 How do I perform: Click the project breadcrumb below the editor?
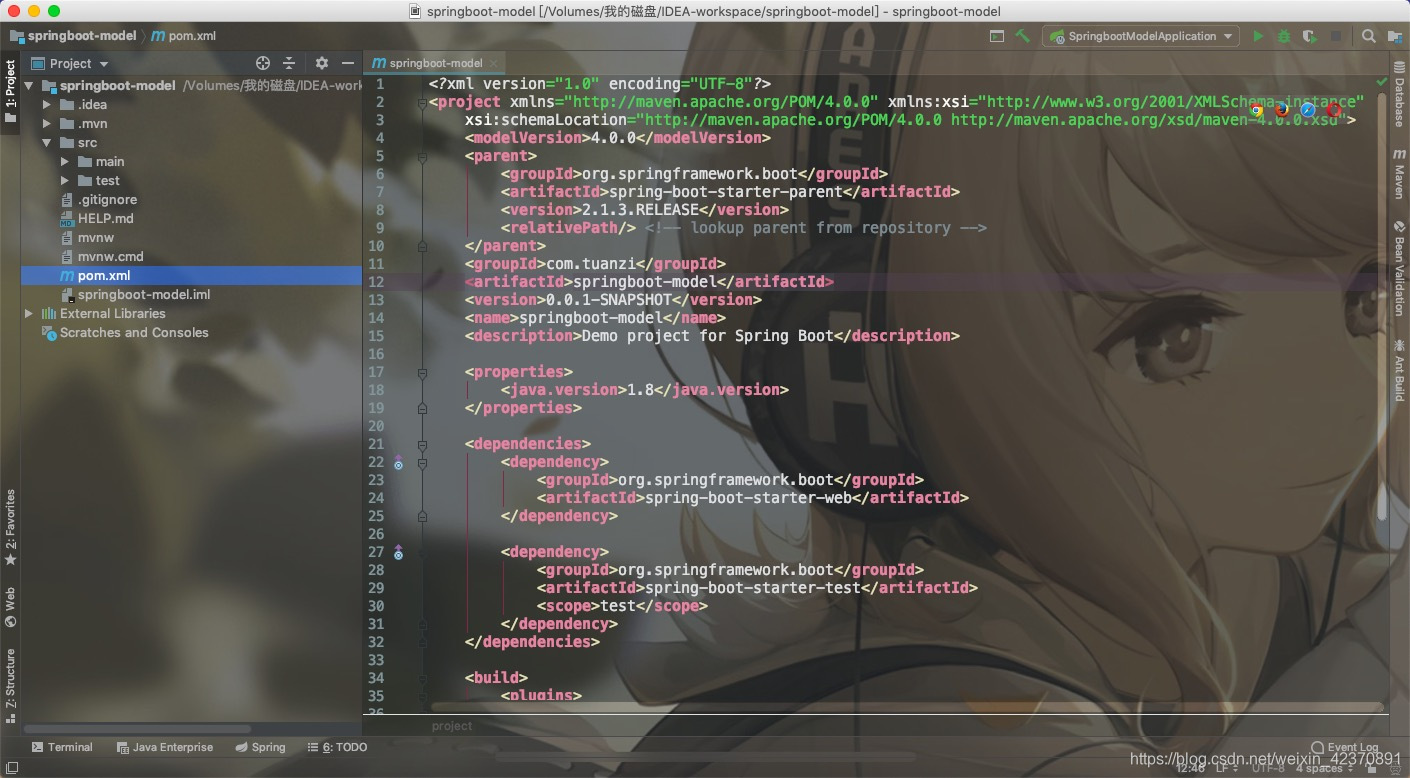click(452, 726)
